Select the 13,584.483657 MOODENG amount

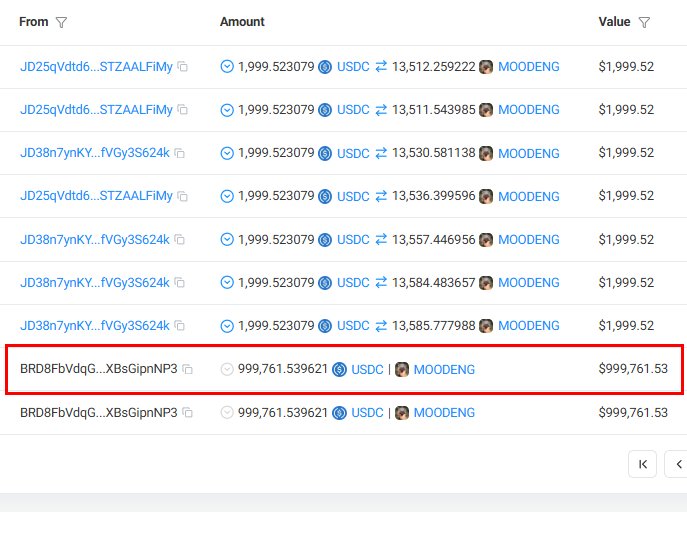coord(434,282)
